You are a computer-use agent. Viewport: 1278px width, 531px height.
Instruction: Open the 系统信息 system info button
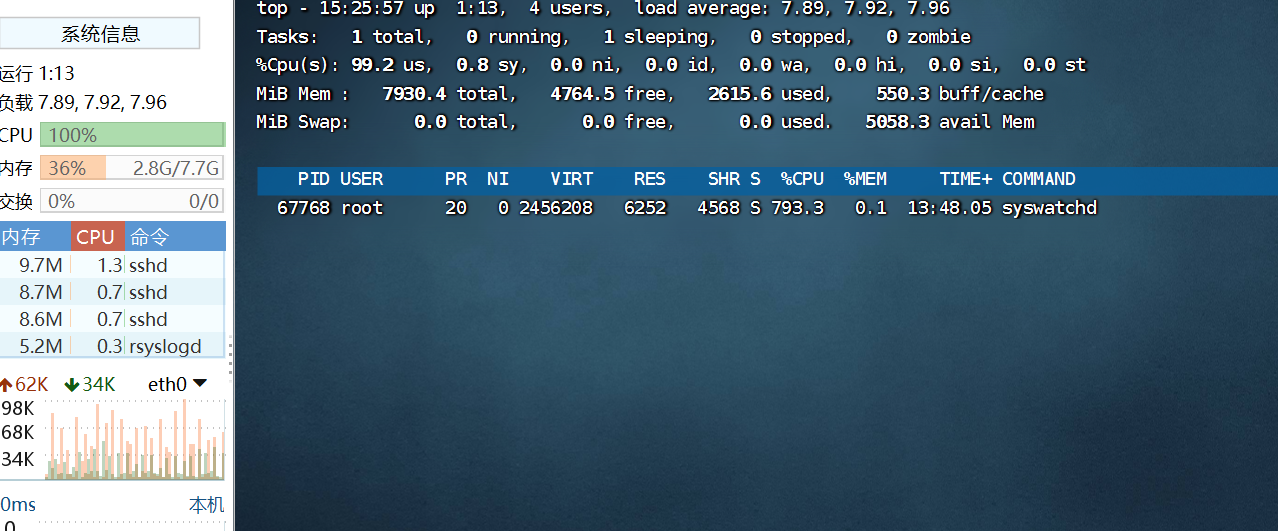100,34
